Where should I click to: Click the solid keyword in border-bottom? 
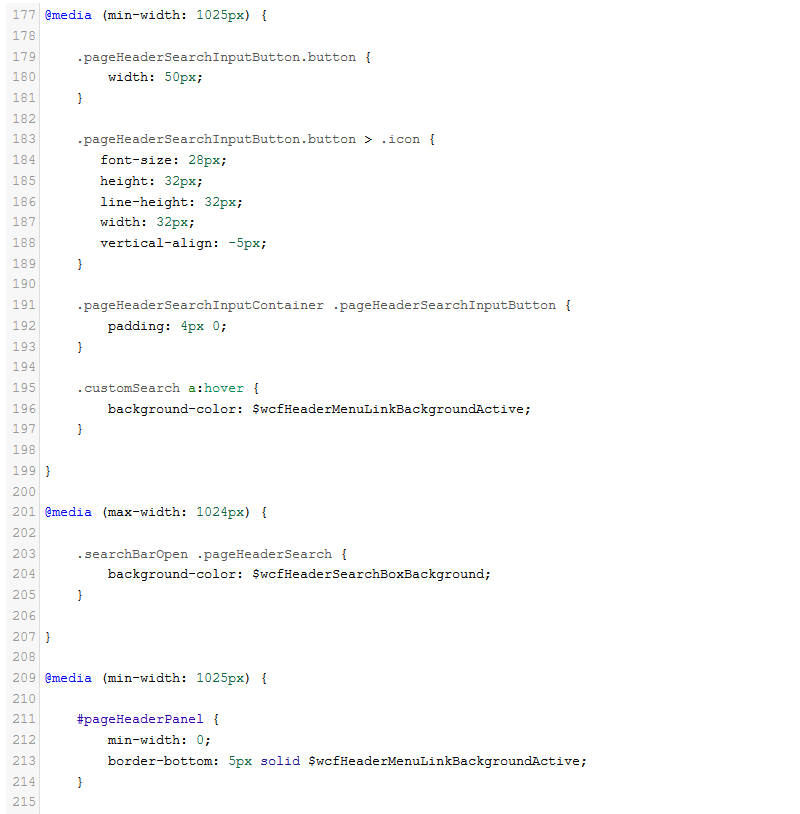tap(280, 761)
